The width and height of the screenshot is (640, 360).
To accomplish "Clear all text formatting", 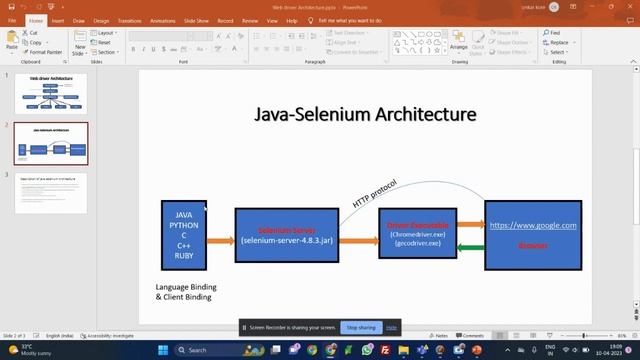I will pos(241,36).
